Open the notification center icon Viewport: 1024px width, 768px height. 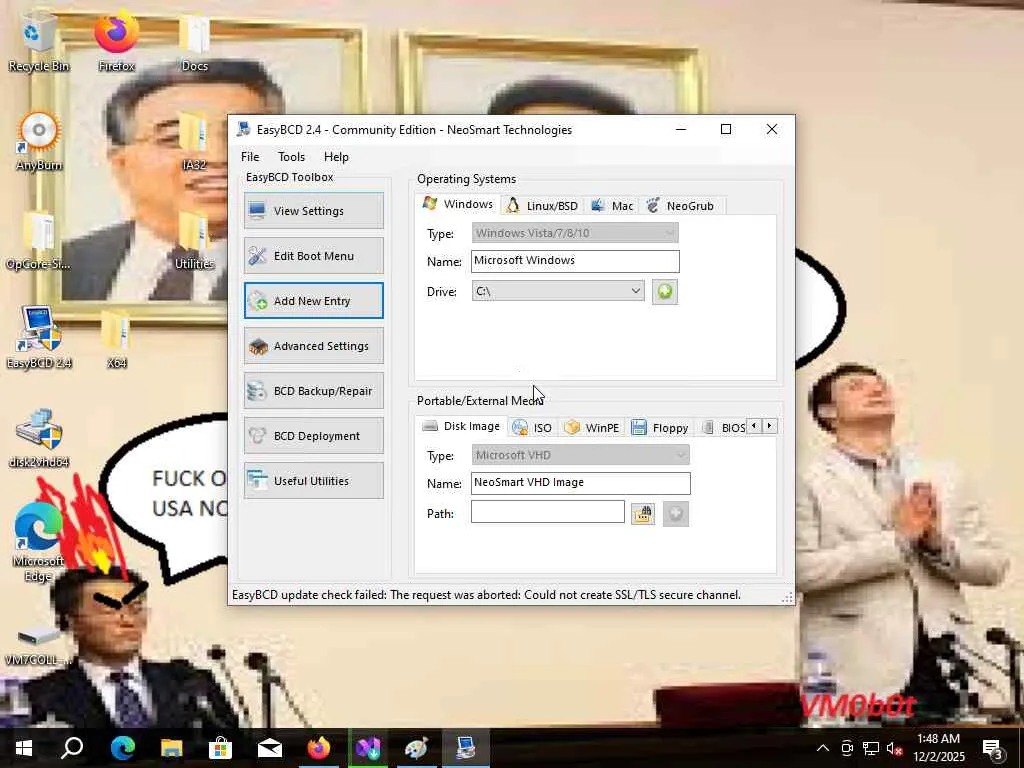point(993,749)
